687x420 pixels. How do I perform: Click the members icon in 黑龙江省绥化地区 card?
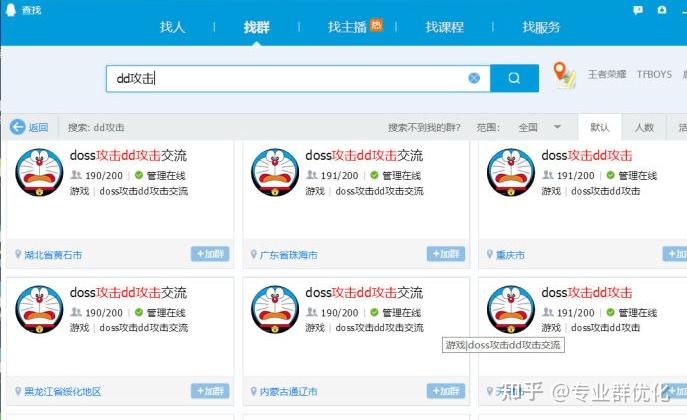click(76, 312)
